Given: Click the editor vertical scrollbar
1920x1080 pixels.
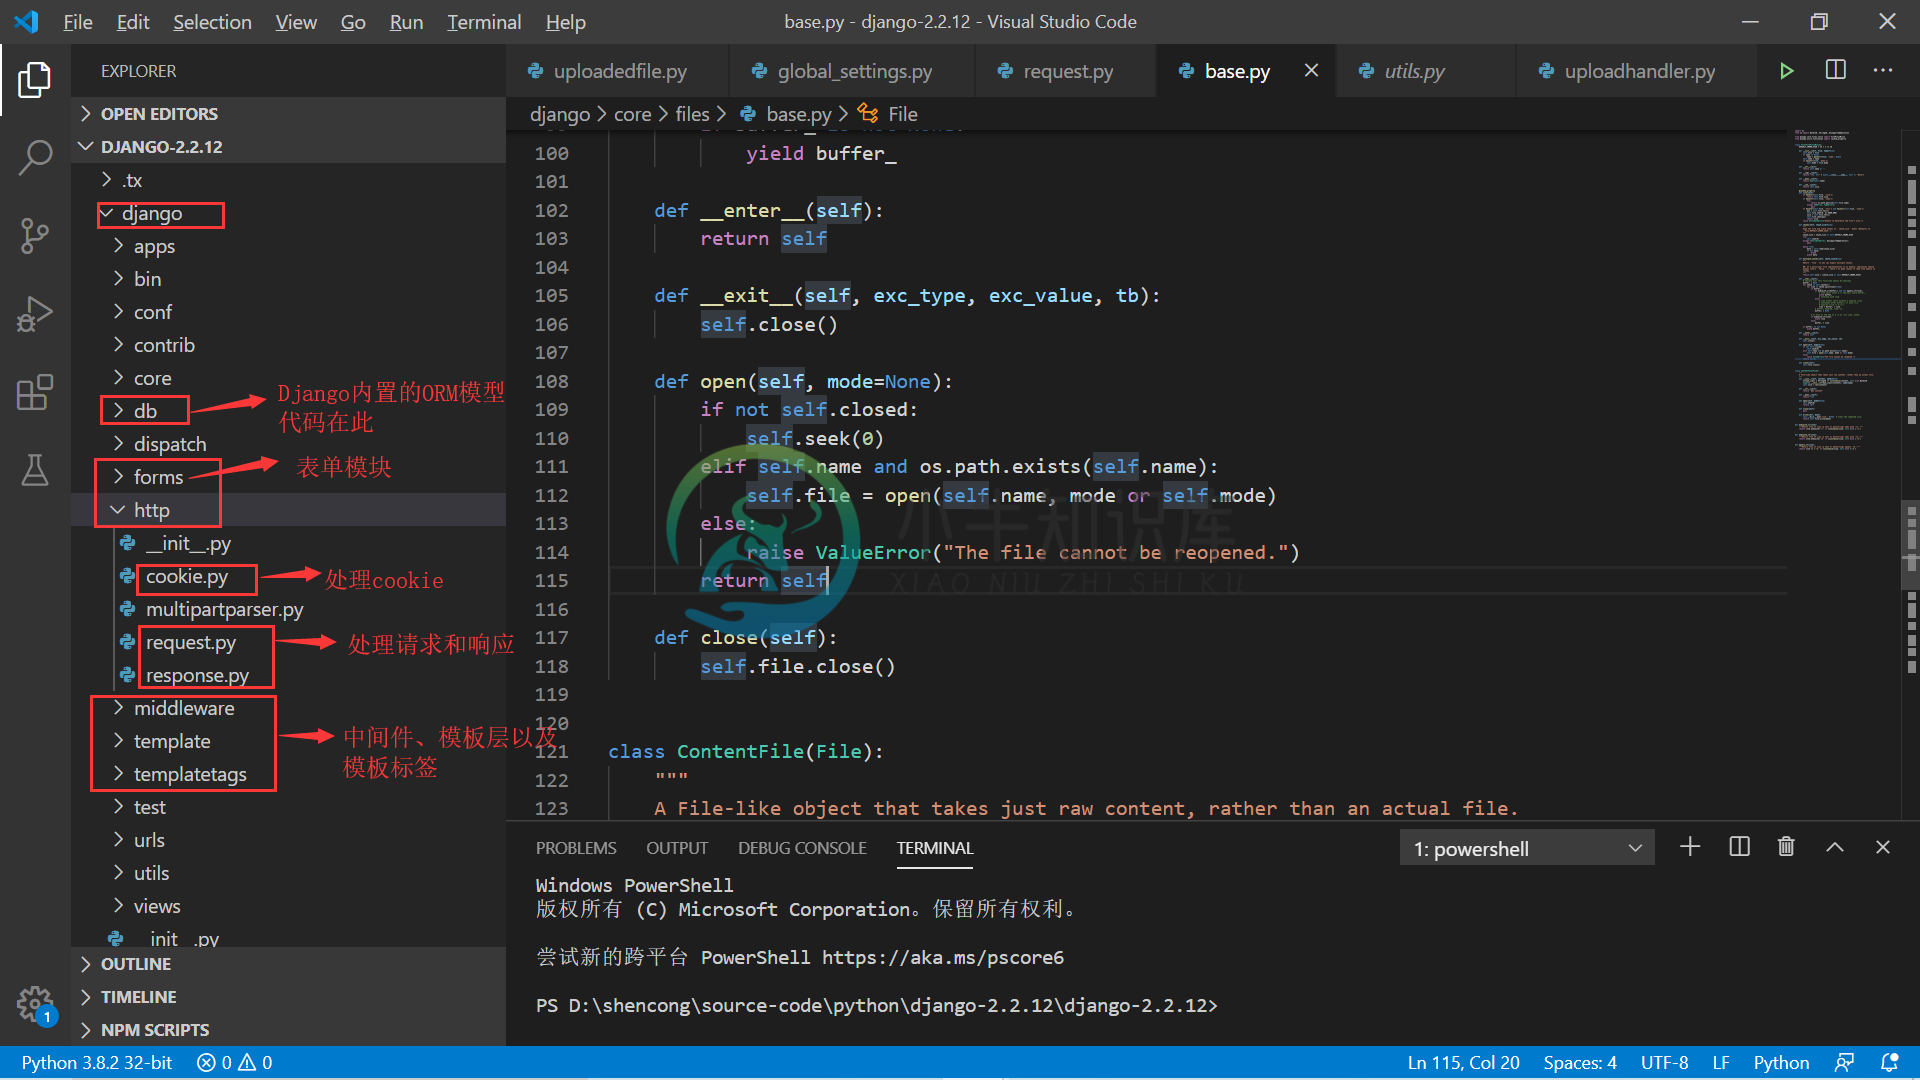Looking at the screenshot, I should point(1910,545).
